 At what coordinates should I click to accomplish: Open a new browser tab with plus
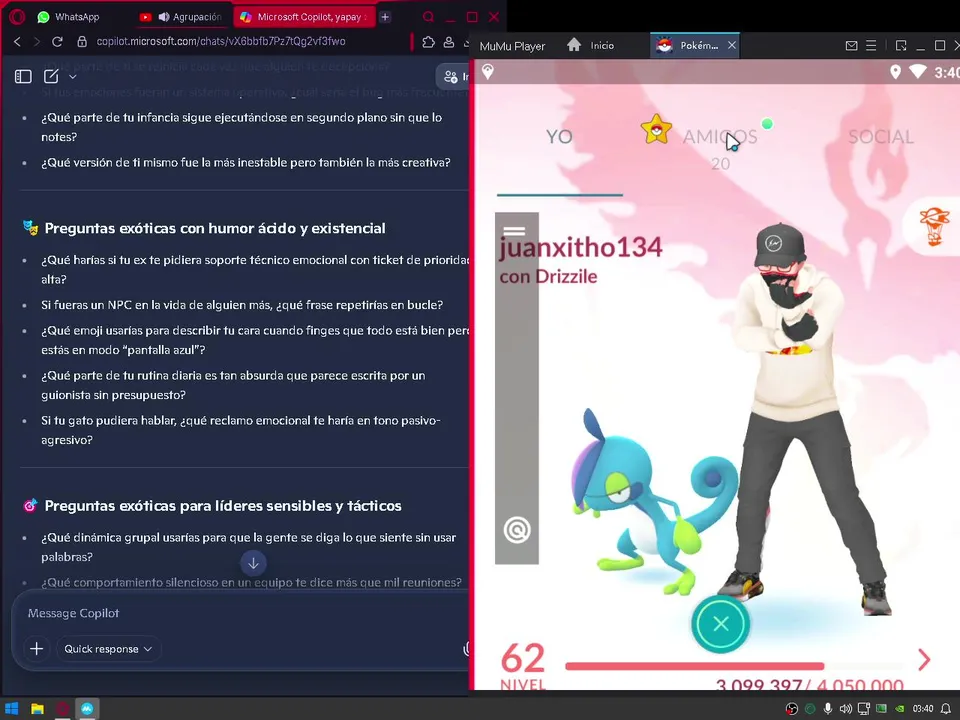pos(385,17)
